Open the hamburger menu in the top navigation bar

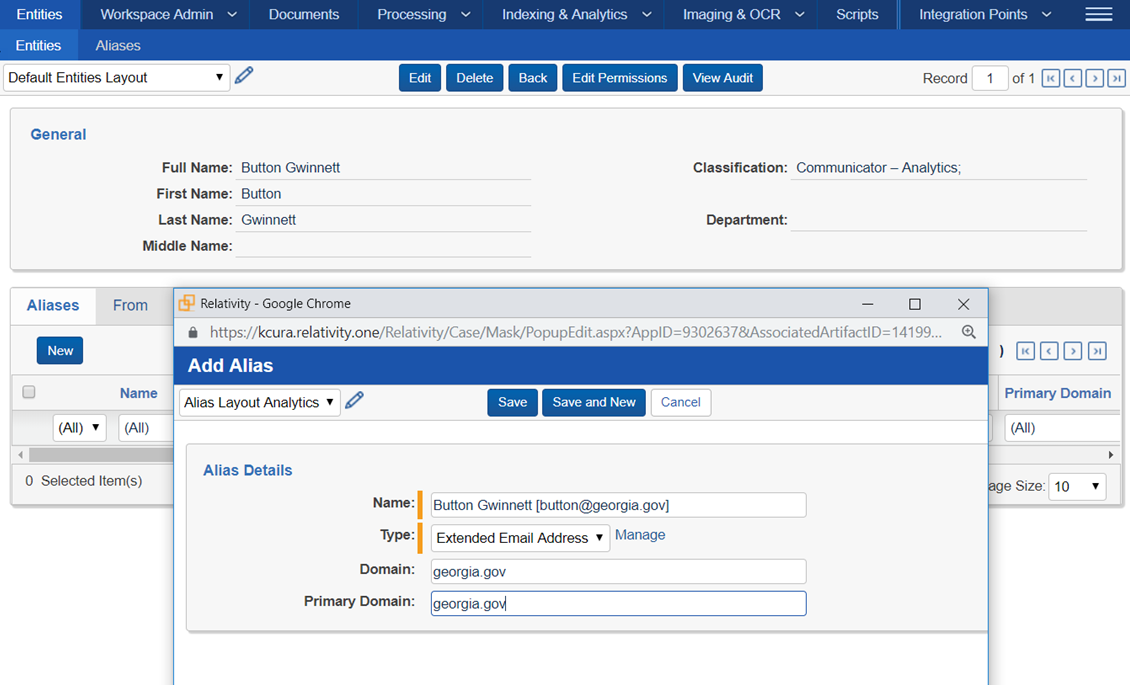tap(1098, 14)
